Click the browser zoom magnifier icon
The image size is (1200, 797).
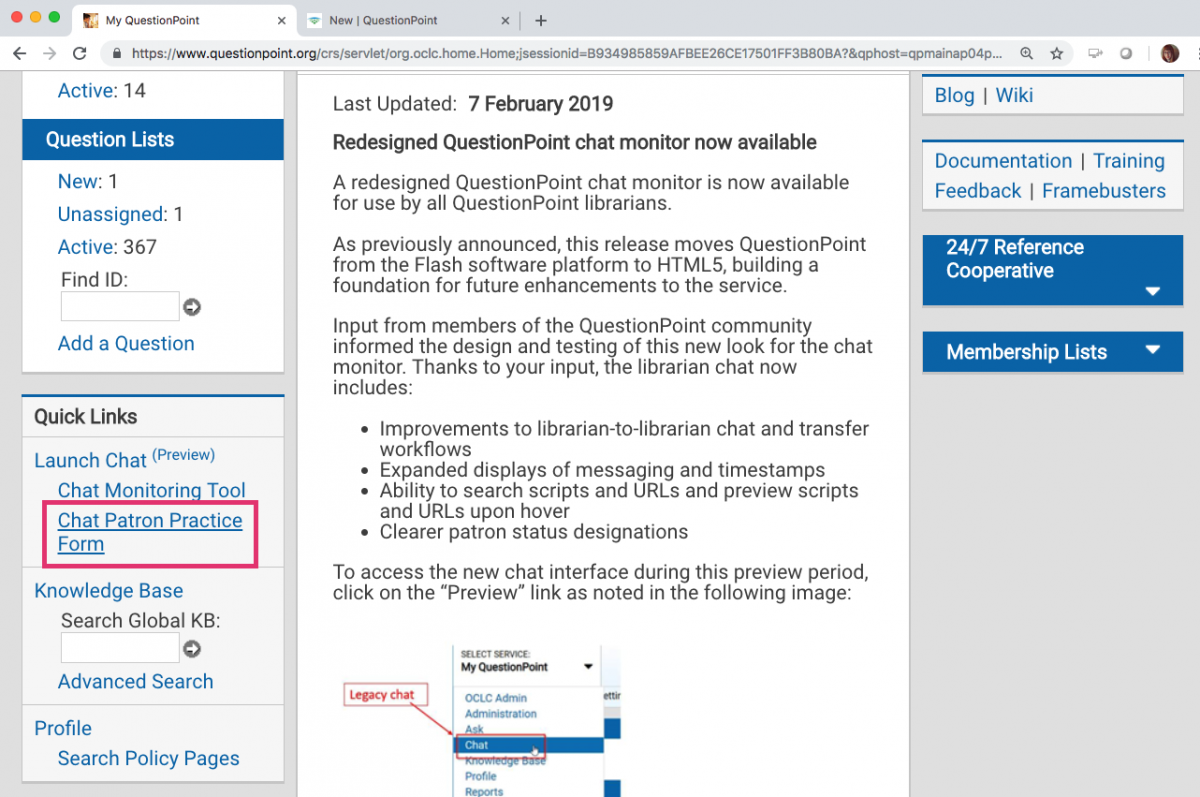pyautogui.click(x=1027, y=53)
